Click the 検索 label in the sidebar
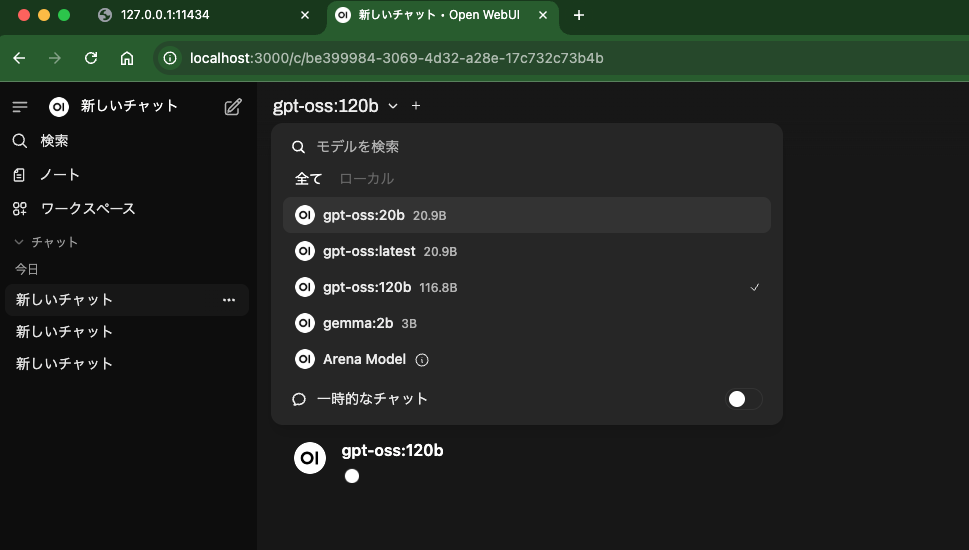This screenshot has width=969, height=550. pos(54,141)
